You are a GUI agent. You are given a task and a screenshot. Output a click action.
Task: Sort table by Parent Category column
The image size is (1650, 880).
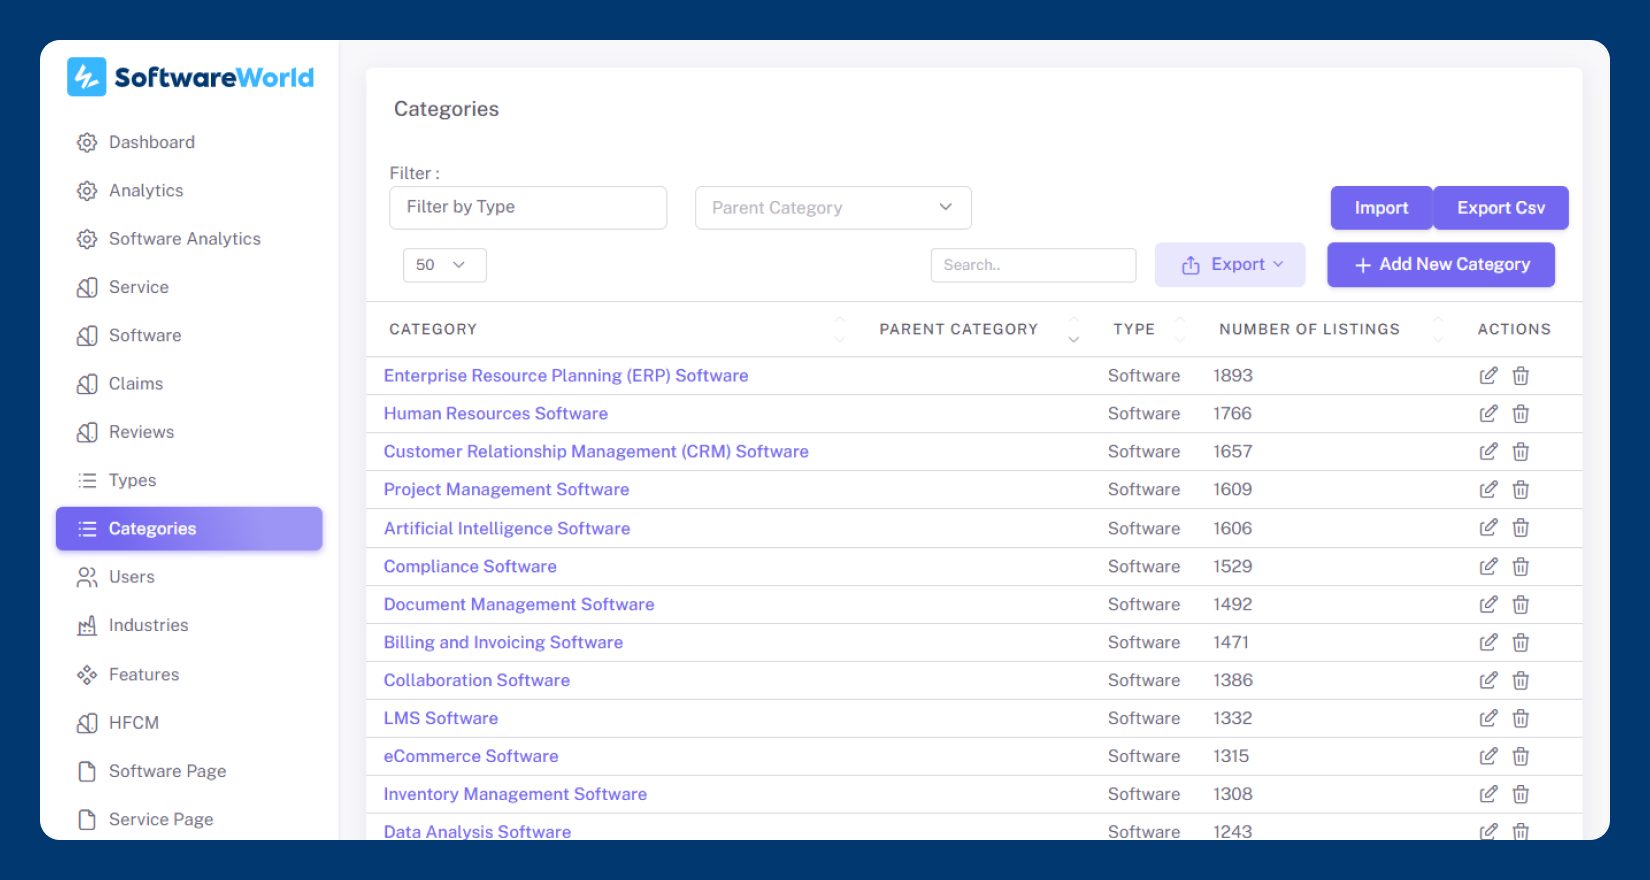pos(1073,329)
